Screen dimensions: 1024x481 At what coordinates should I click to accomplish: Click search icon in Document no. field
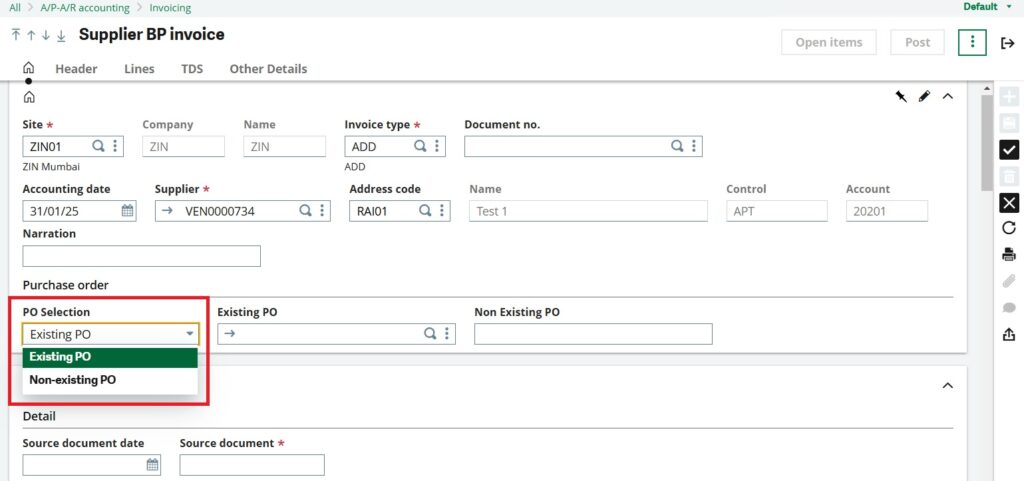click(676, 146)
